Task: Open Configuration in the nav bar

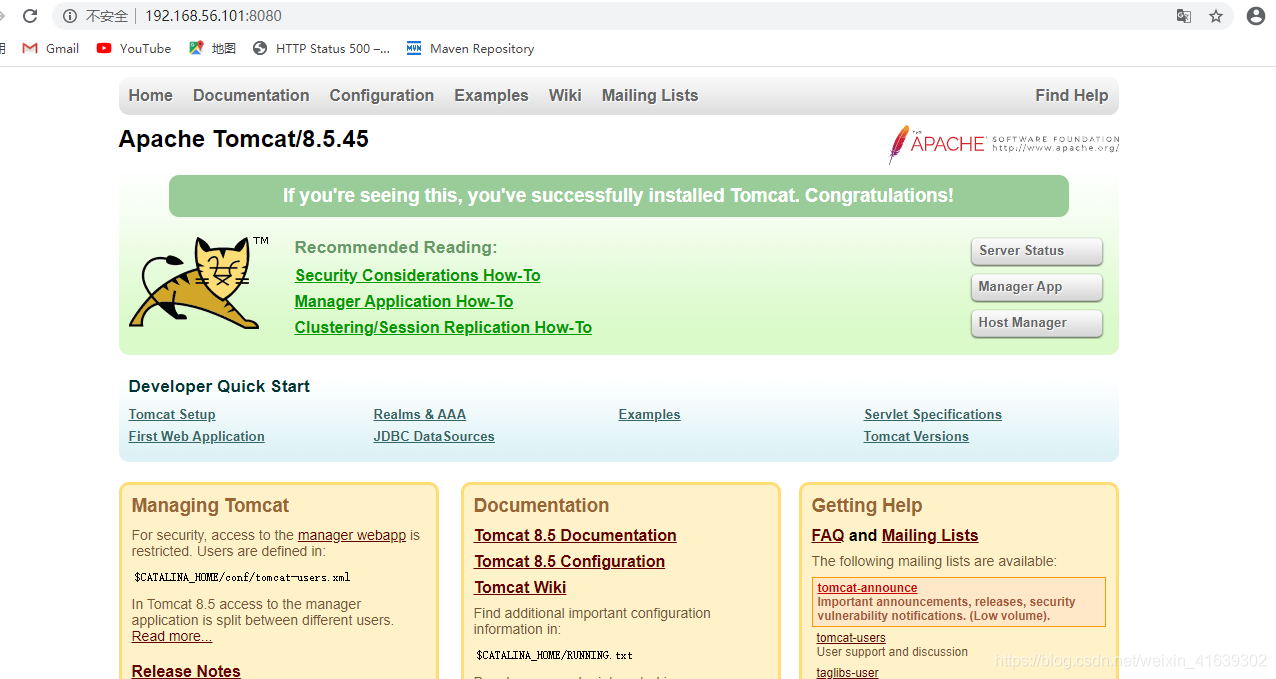Action: pos(382,96)
